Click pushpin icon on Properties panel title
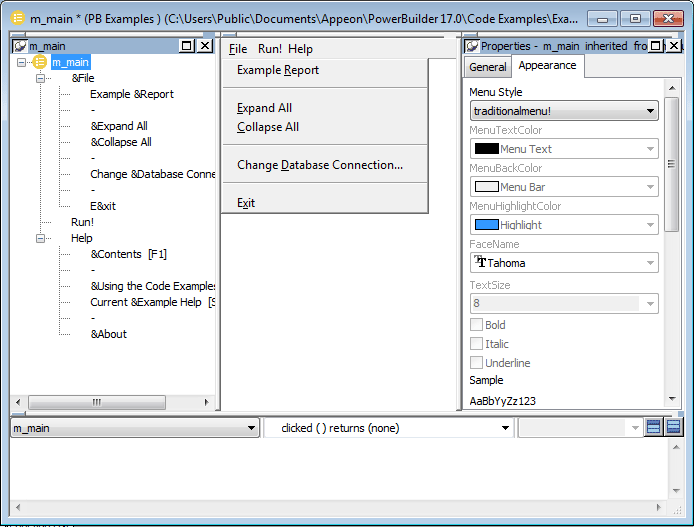694x527 pixels. [472, 46]
